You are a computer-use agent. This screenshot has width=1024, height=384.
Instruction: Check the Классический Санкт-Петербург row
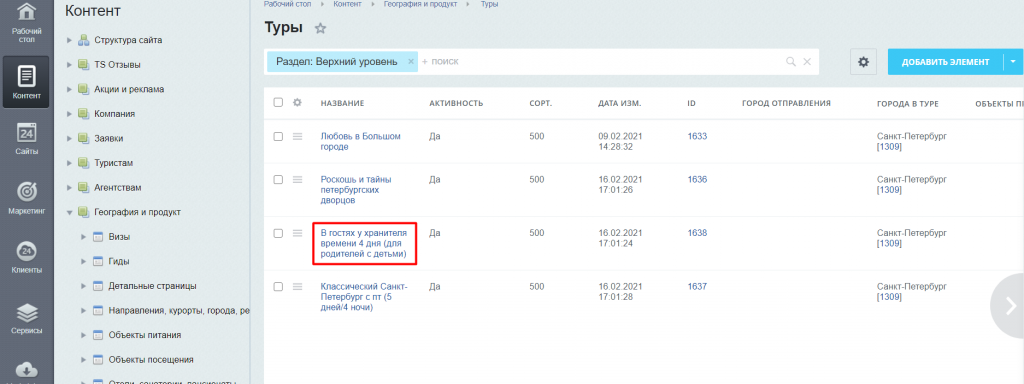(278, 286)
